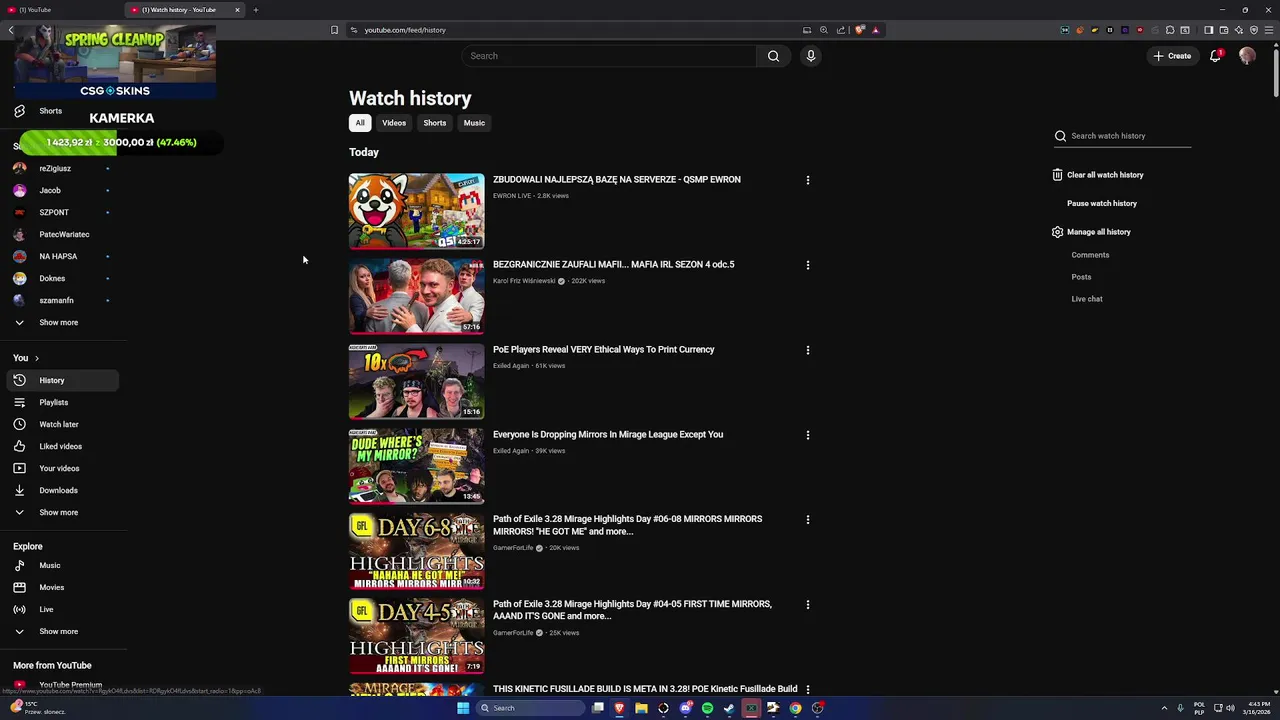The height and width of the screenshot is (720, 1280).
Task: Select the All filter chip
Action: click(360, 123)
